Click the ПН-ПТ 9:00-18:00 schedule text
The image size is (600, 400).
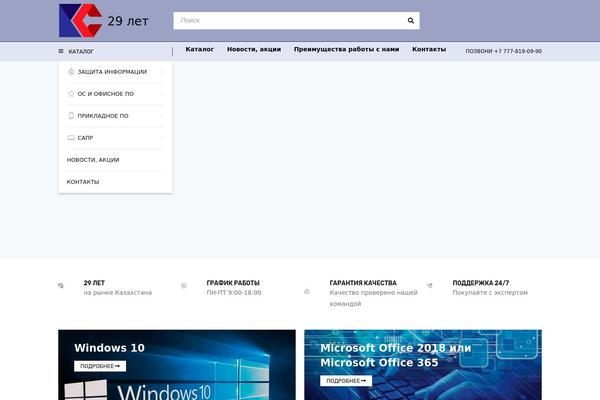[234, 292]
